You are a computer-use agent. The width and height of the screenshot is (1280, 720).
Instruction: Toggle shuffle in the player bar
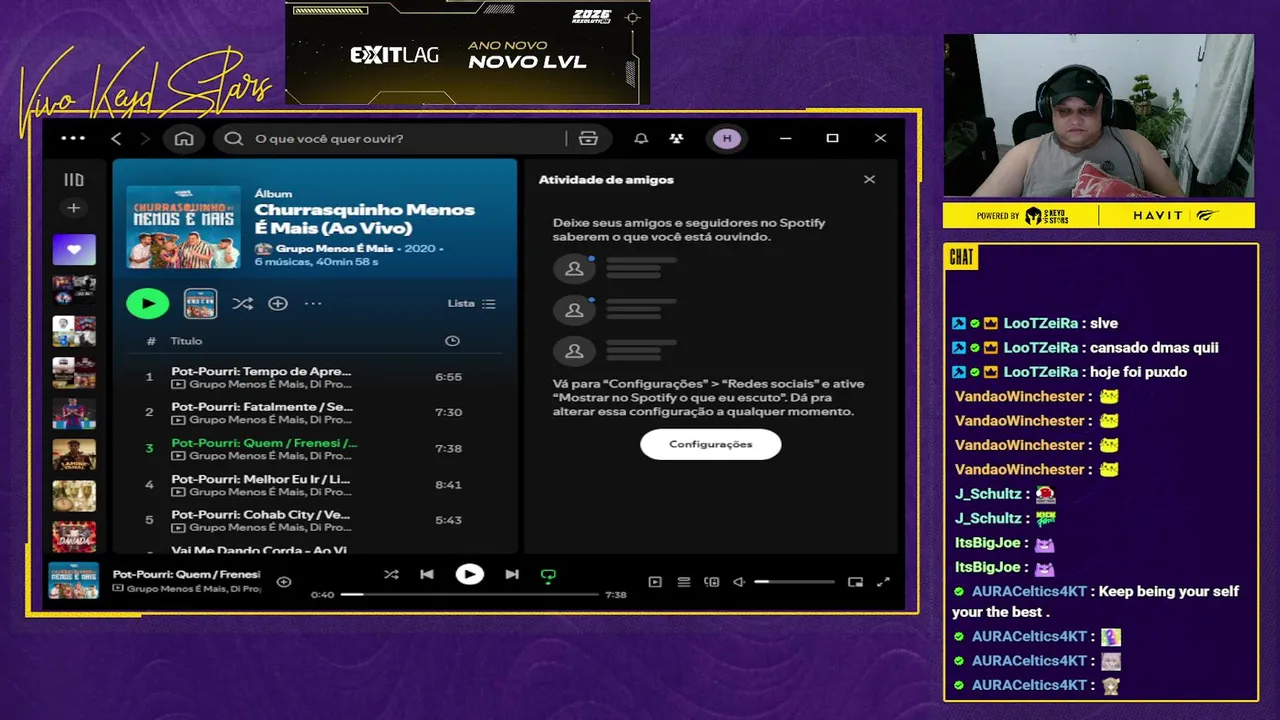click(391, 574)
